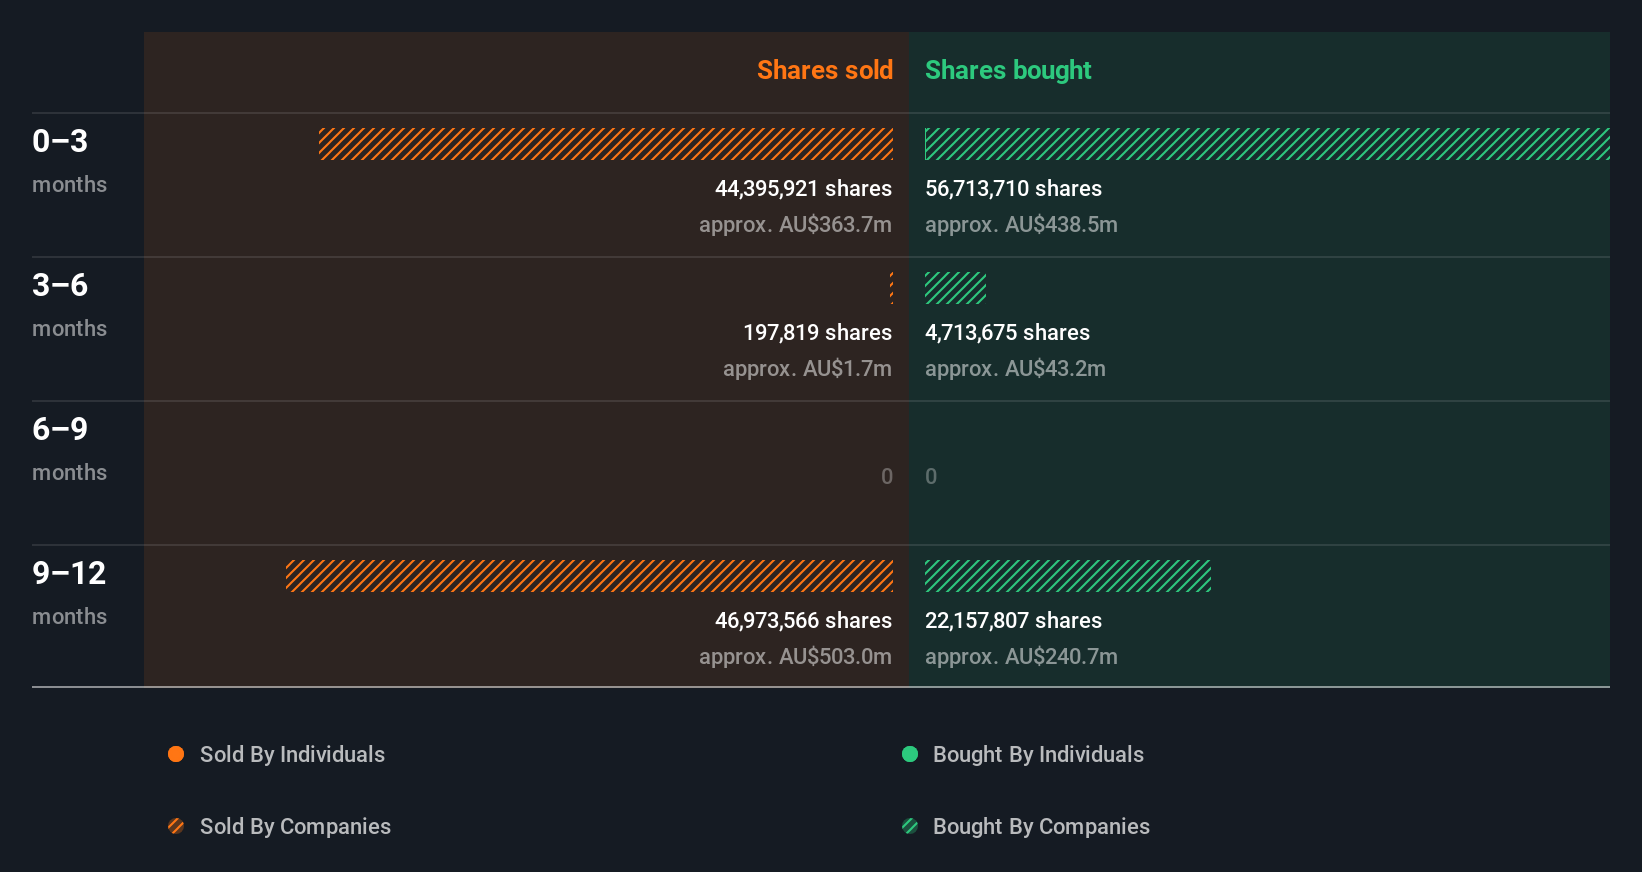Click the bought zero in 6–9 months row

pos(931,477)
